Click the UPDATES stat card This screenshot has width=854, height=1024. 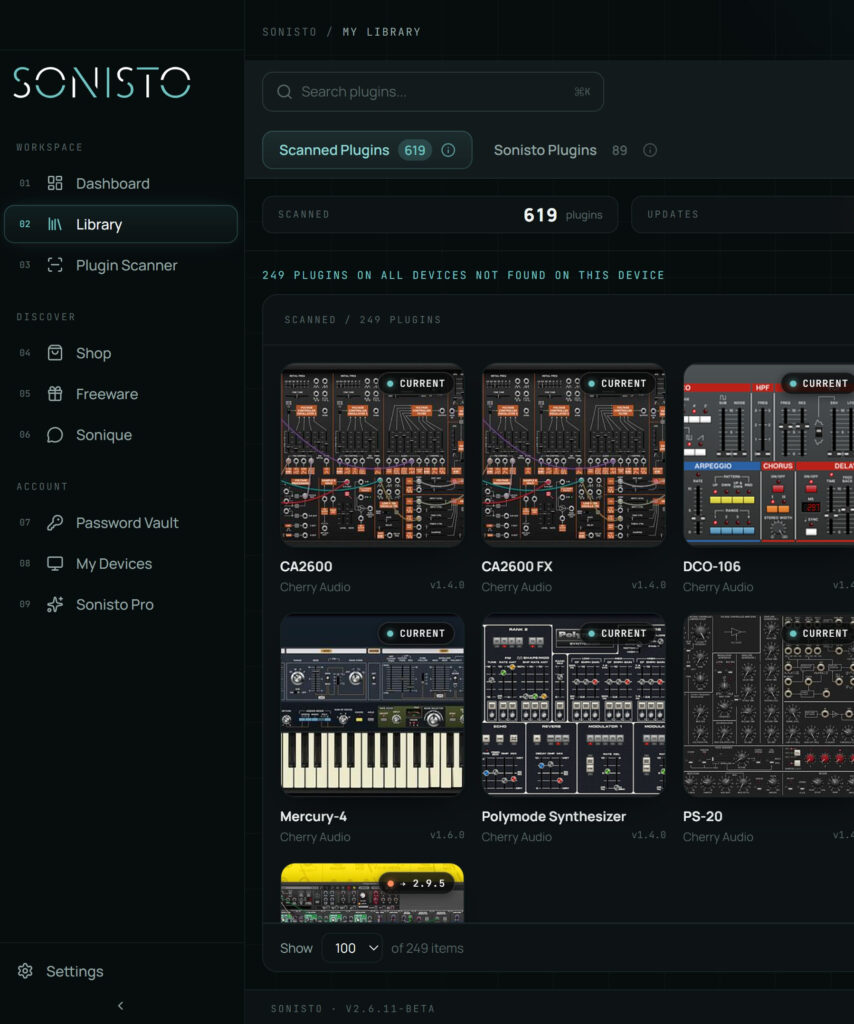pyautogui.click(x=742, y=214)
